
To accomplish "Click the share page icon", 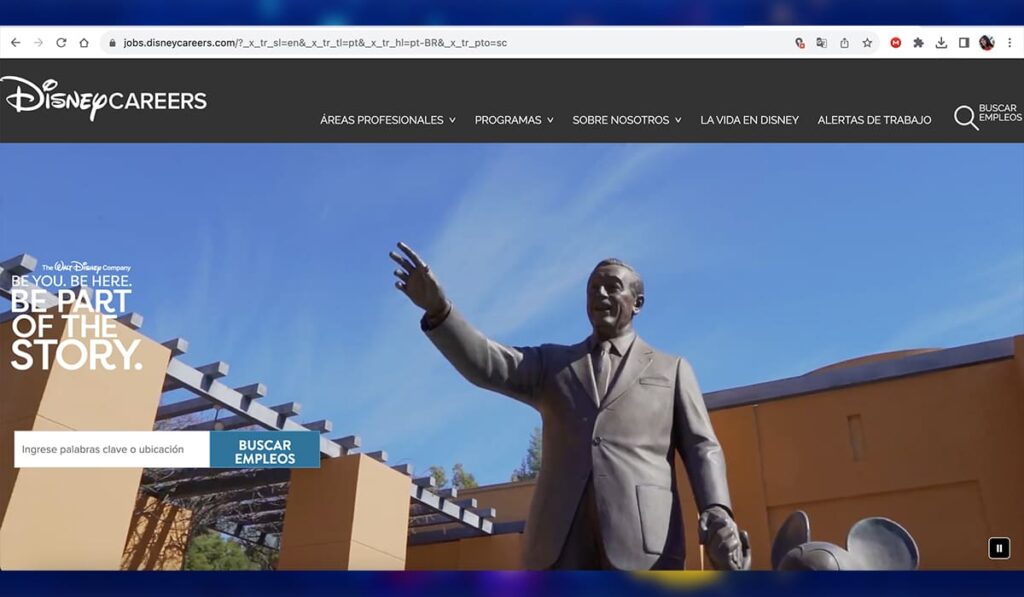I will (844, 43).
